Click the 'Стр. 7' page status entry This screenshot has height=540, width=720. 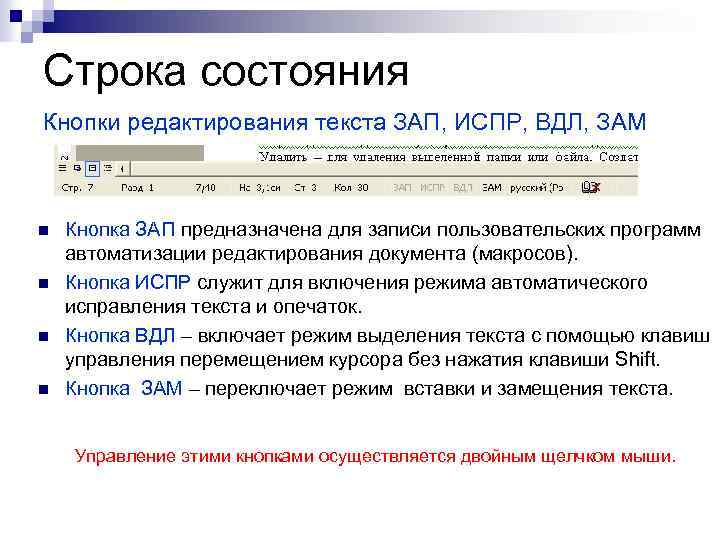pyautogui.click(x=78, y=187)
